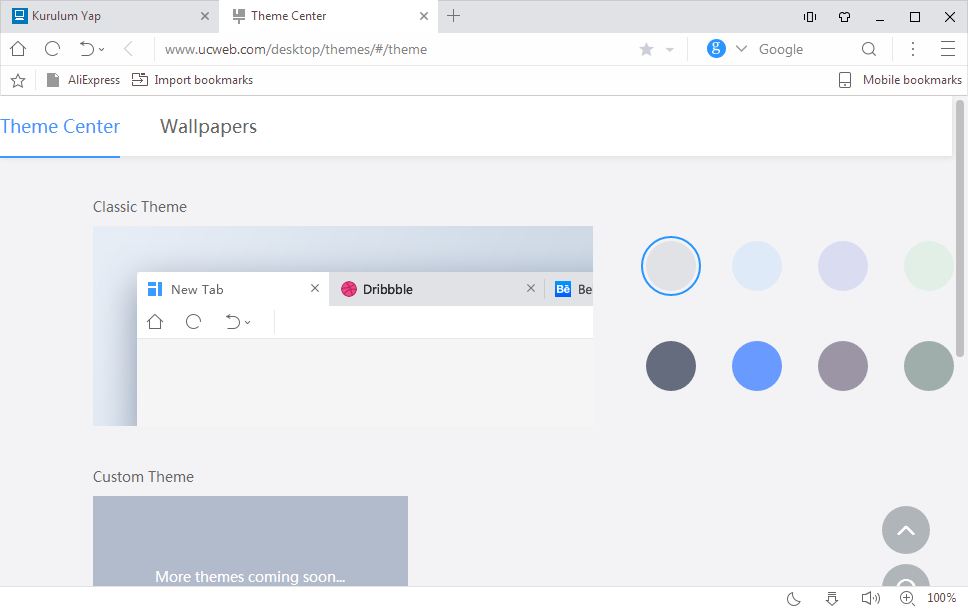Open the three-dot more options menu
Viewport: 968px width, 610px height.
[x=912, y=49]
